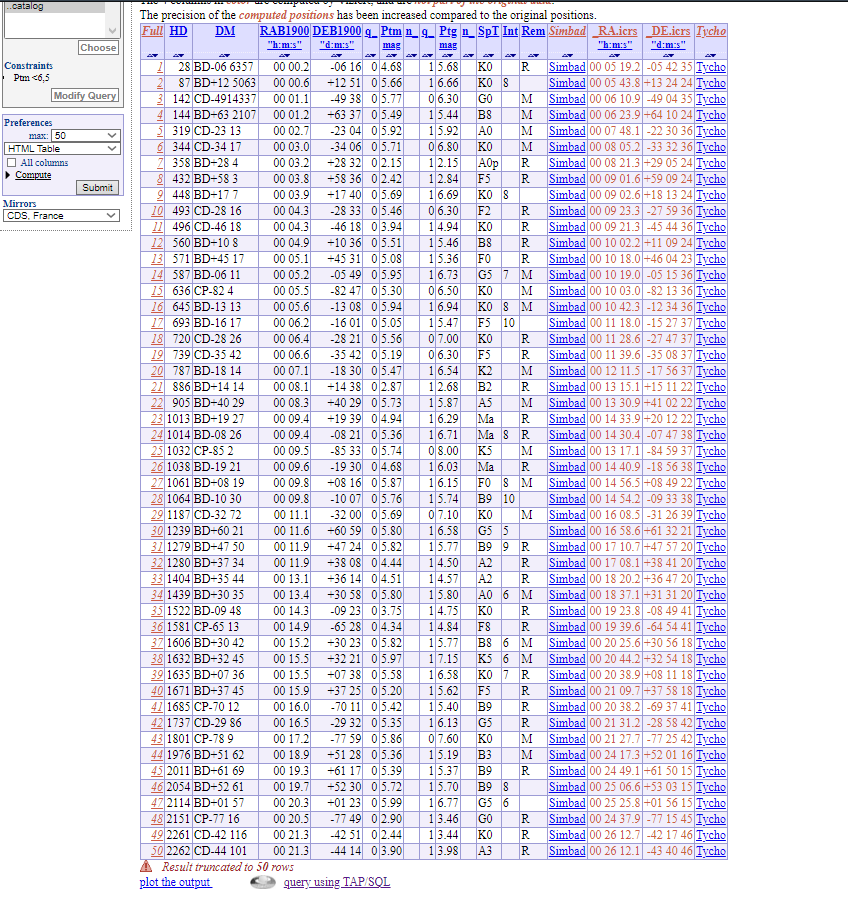This screenshot has width=848, height=904.
Task: Open the SpT column header link
Action: (488, 31)
